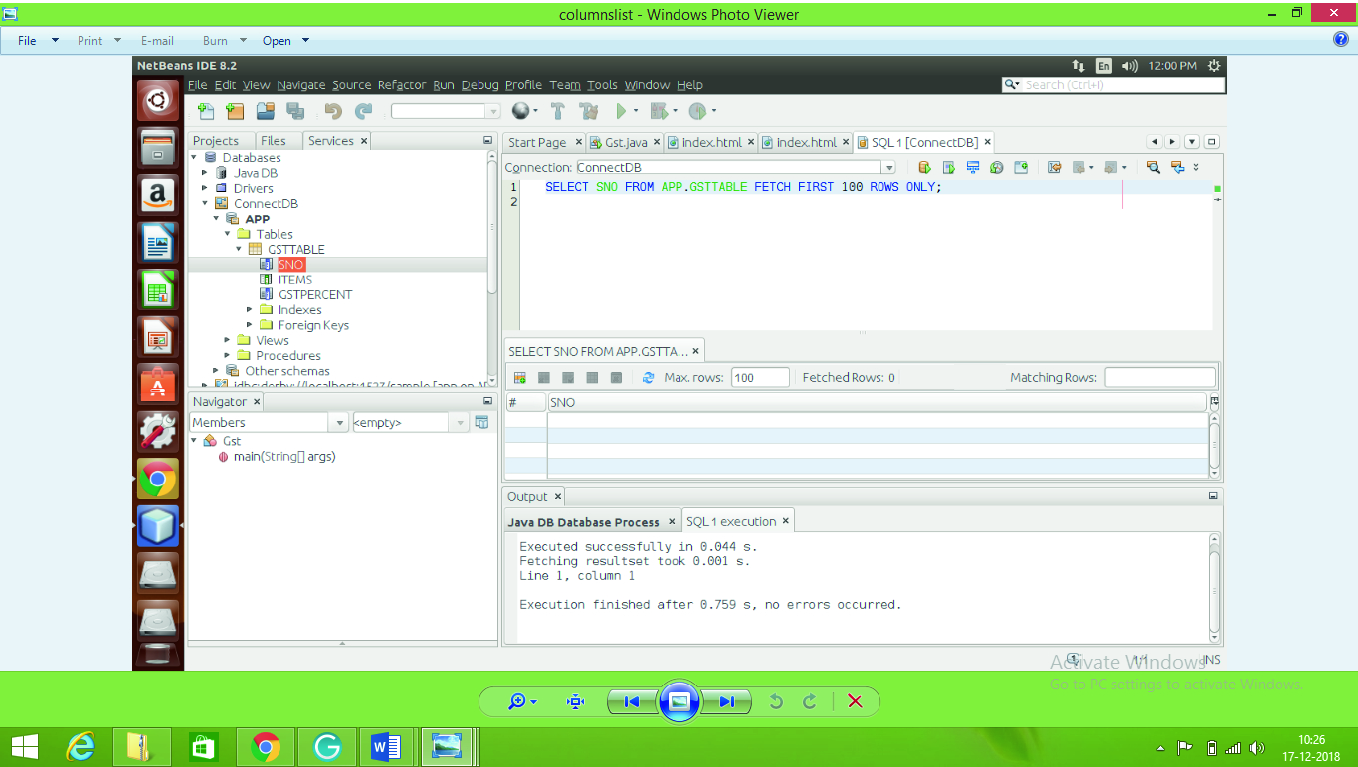
Task: Click the Refresh Records icon near Max. rows
Action: coord(648,378)
